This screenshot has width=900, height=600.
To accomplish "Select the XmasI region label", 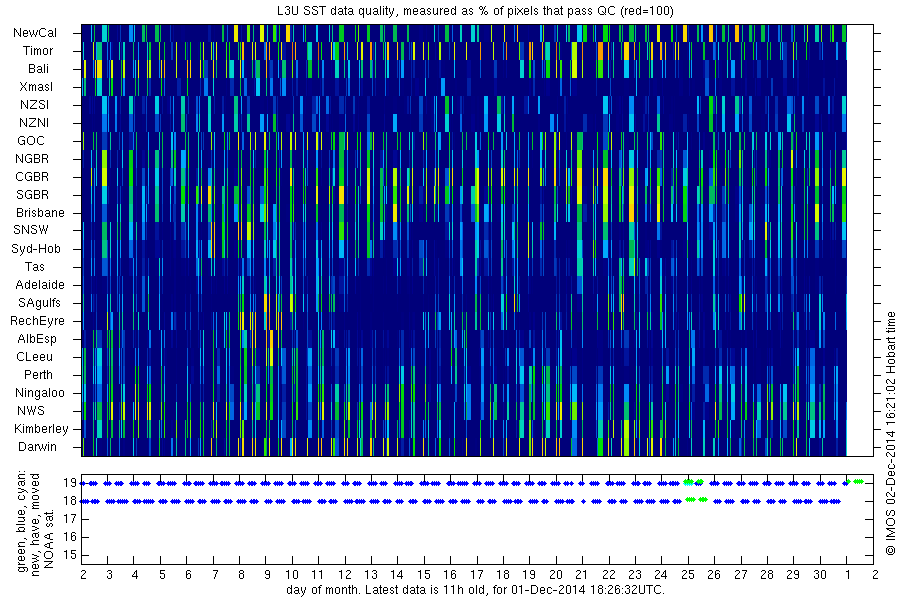I will [36, 87].
